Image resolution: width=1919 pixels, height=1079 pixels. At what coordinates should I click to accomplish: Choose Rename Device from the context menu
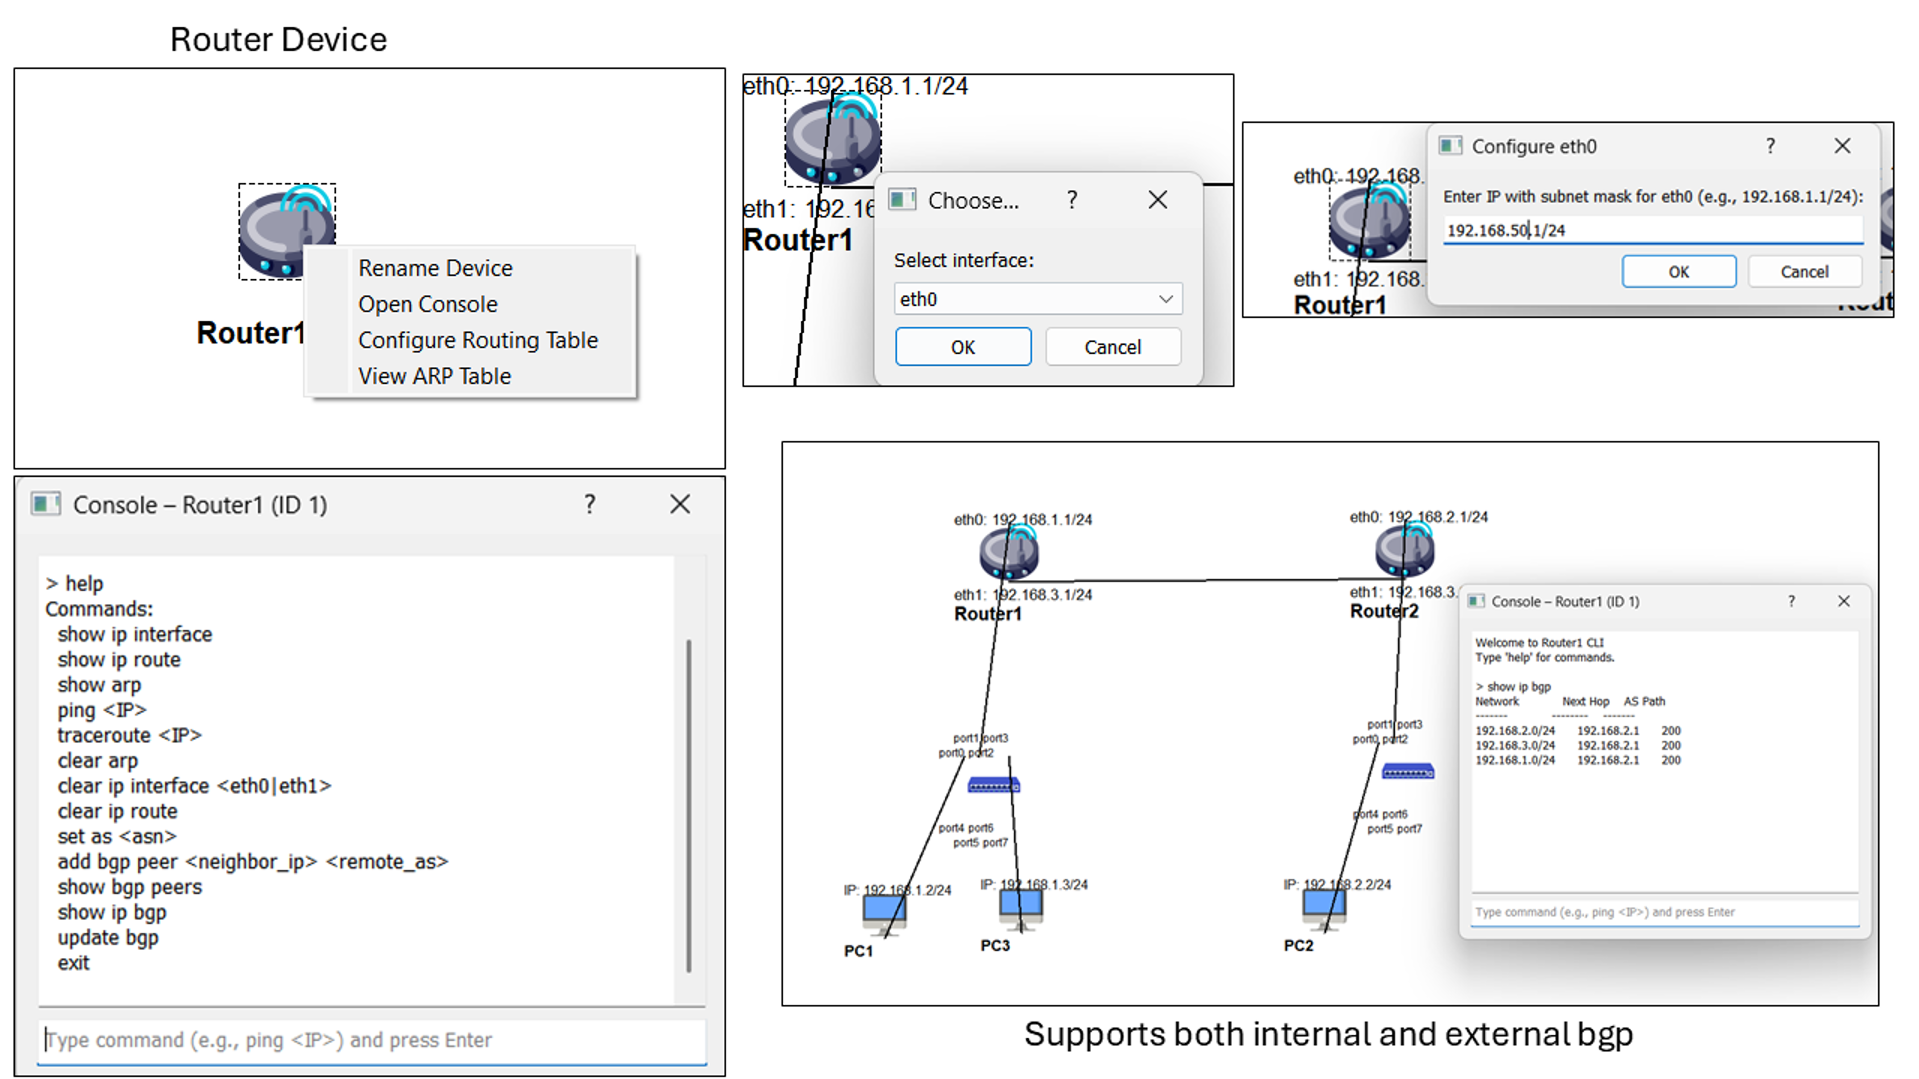[x=435, y=268]
